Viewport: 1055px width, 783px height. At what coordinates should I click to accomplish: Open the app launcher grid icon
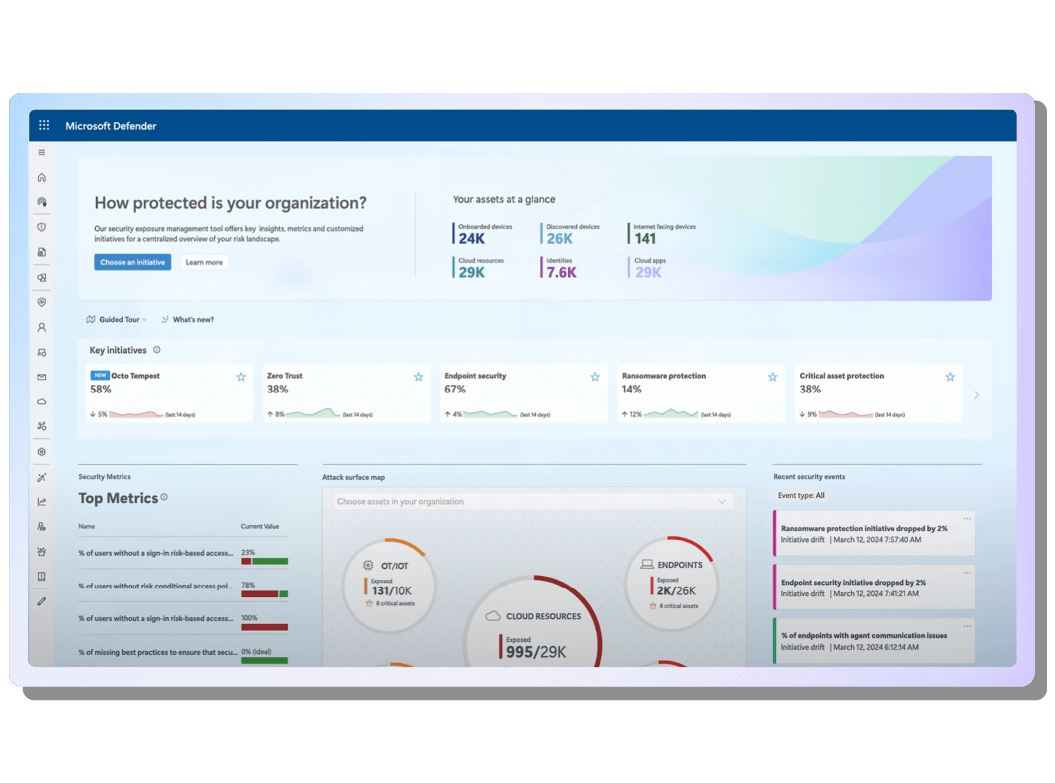click(x=44, y=125)
